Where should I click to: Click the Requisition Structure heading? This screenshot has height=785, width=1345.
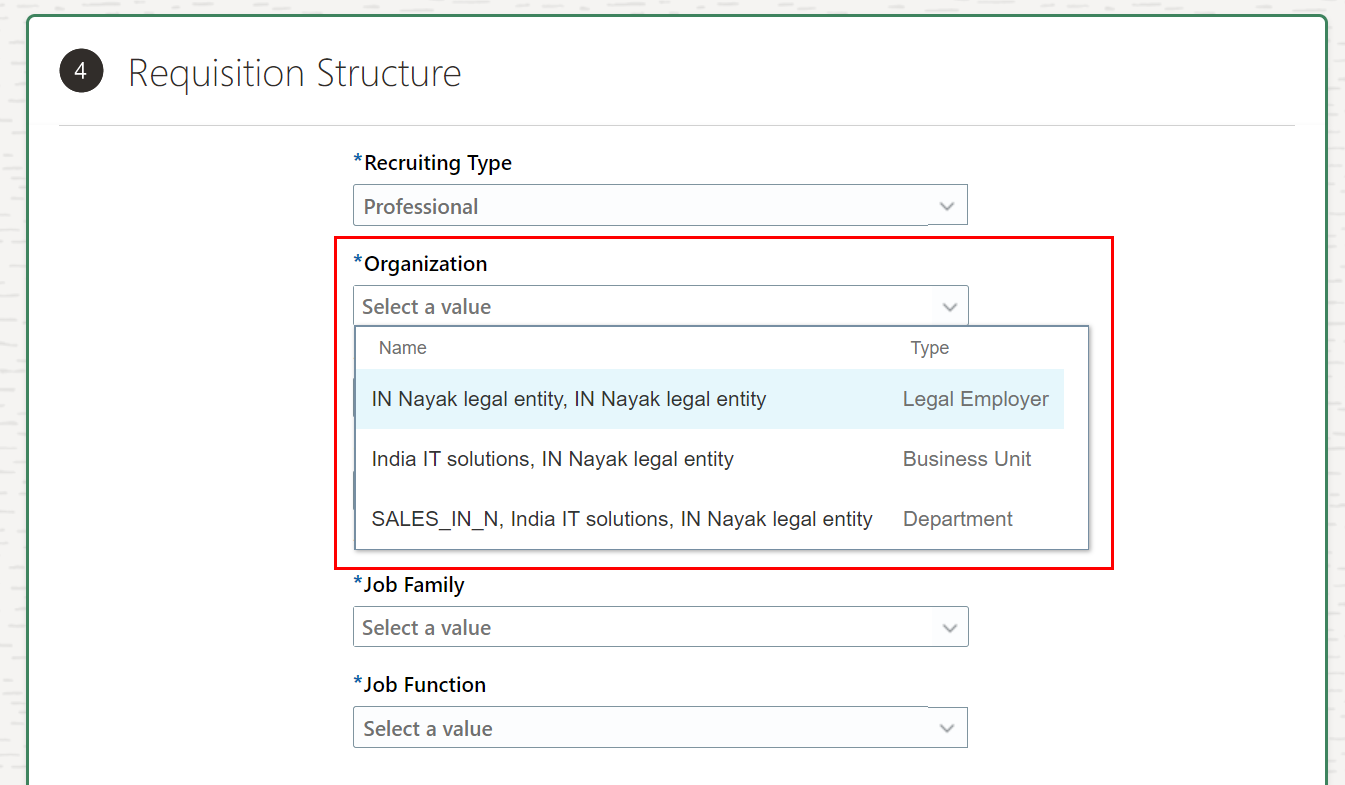294,72
